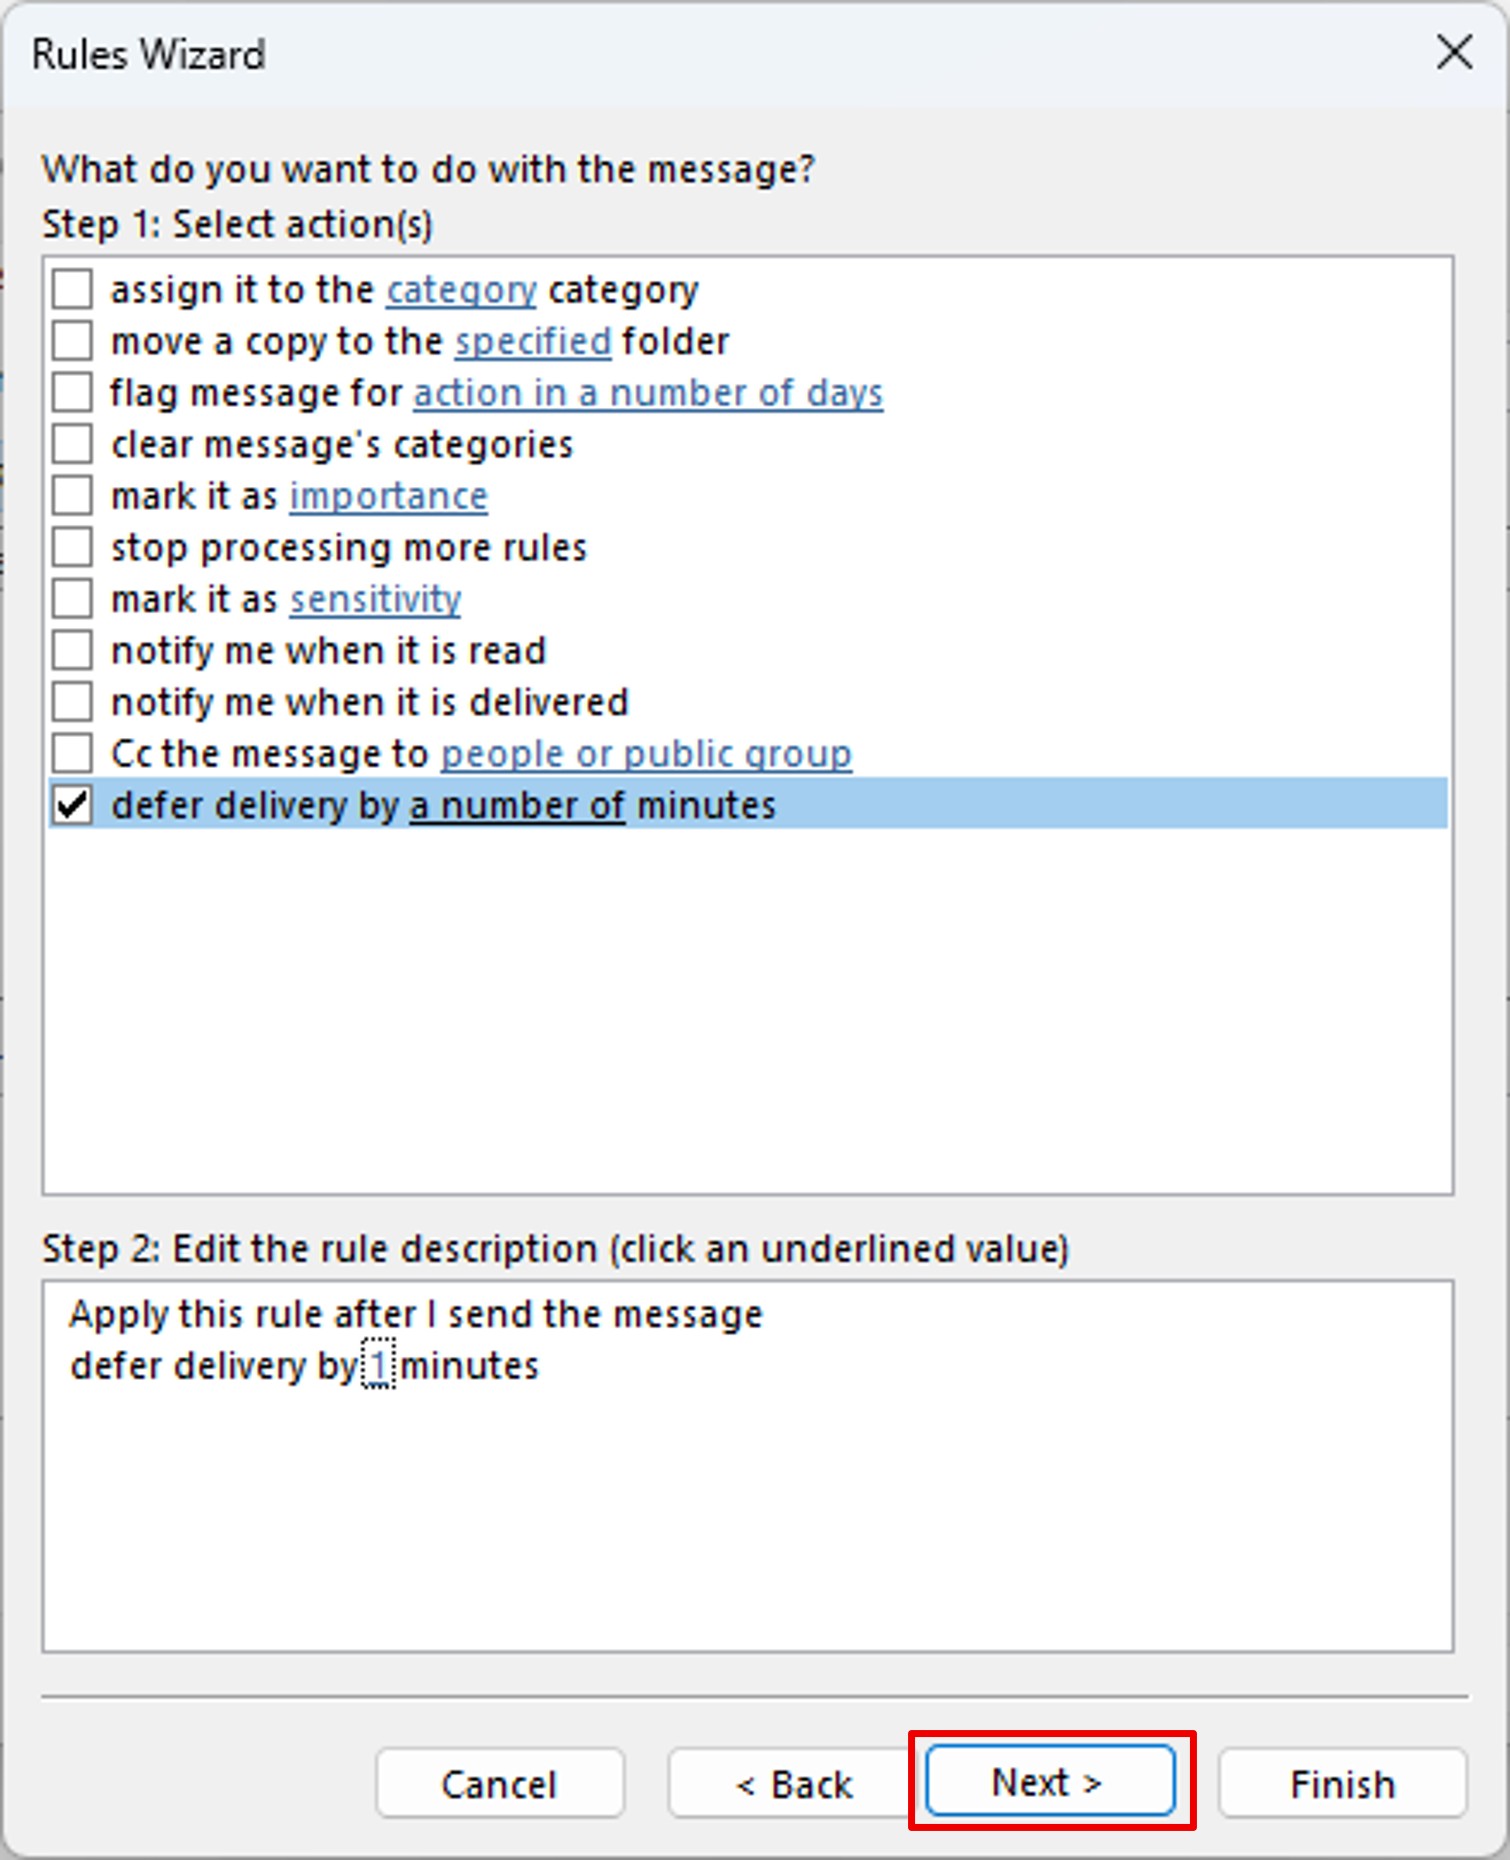Close the Rules Wizard dialog
The image size is (1510, 1860).
point(1454,52)
